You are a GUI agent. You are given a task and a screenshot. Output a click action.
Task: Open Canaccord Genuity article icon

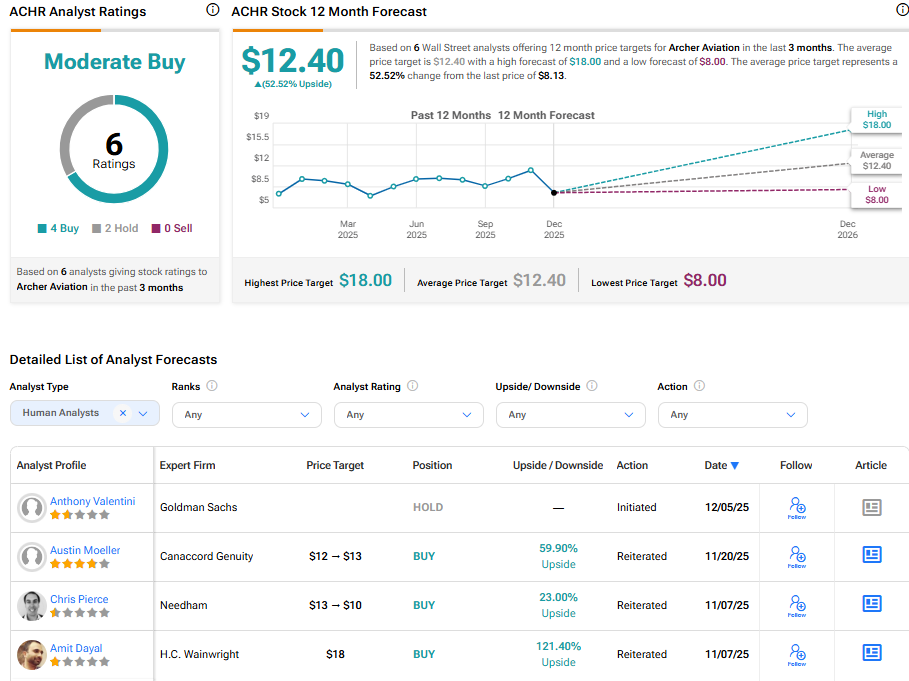click(871, 556)
